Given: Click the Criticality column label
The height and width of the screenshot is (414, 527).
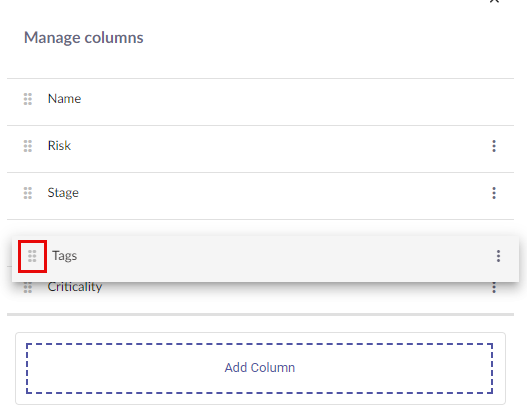Looking at the screenshot, I should [x=75, y=287].
